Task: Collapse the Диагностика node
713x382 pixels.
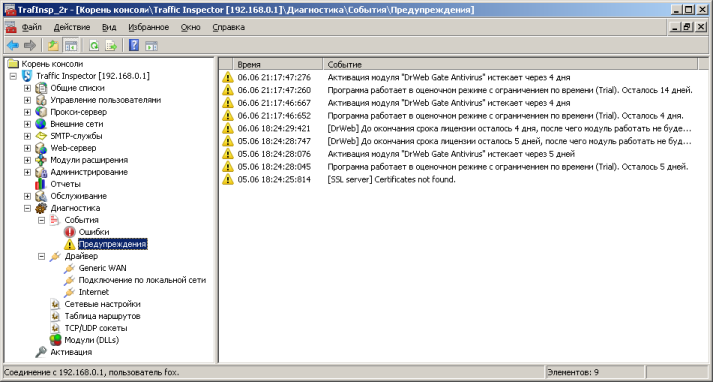Action: click(x=27, y=208)
